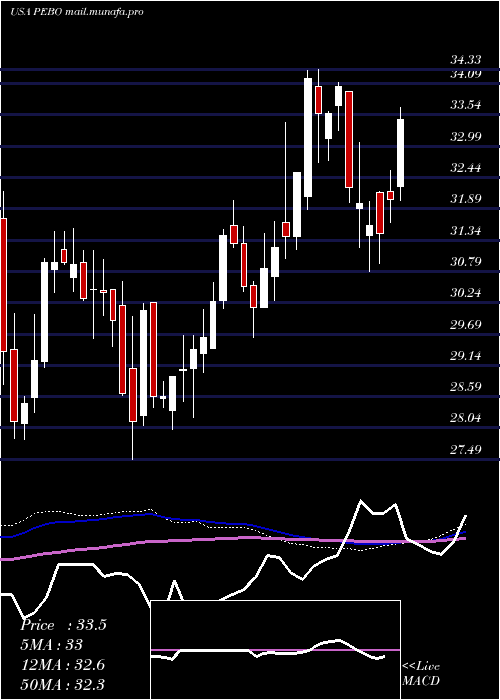The height and width of the screenshot is (700, 500).
Task: Click the 30.79 price axis label
Action: tap(465, 262)
